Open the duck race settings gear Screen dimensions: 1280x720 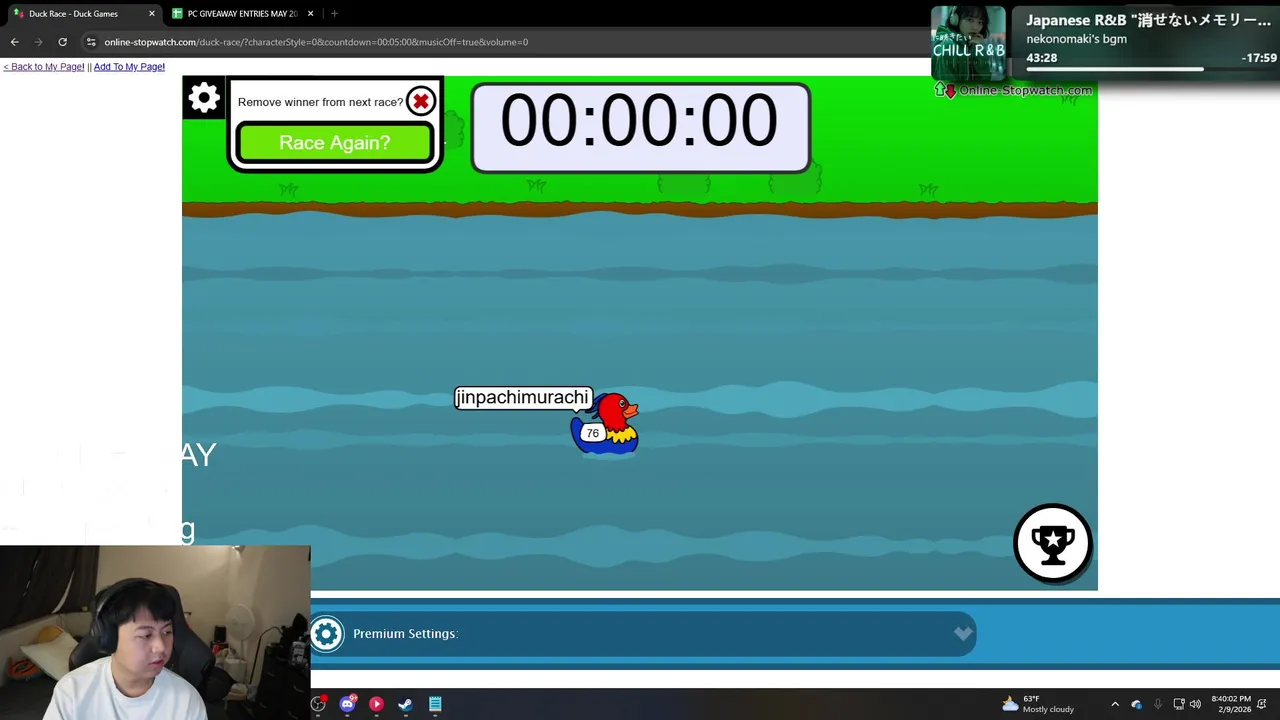pos(204,98)
